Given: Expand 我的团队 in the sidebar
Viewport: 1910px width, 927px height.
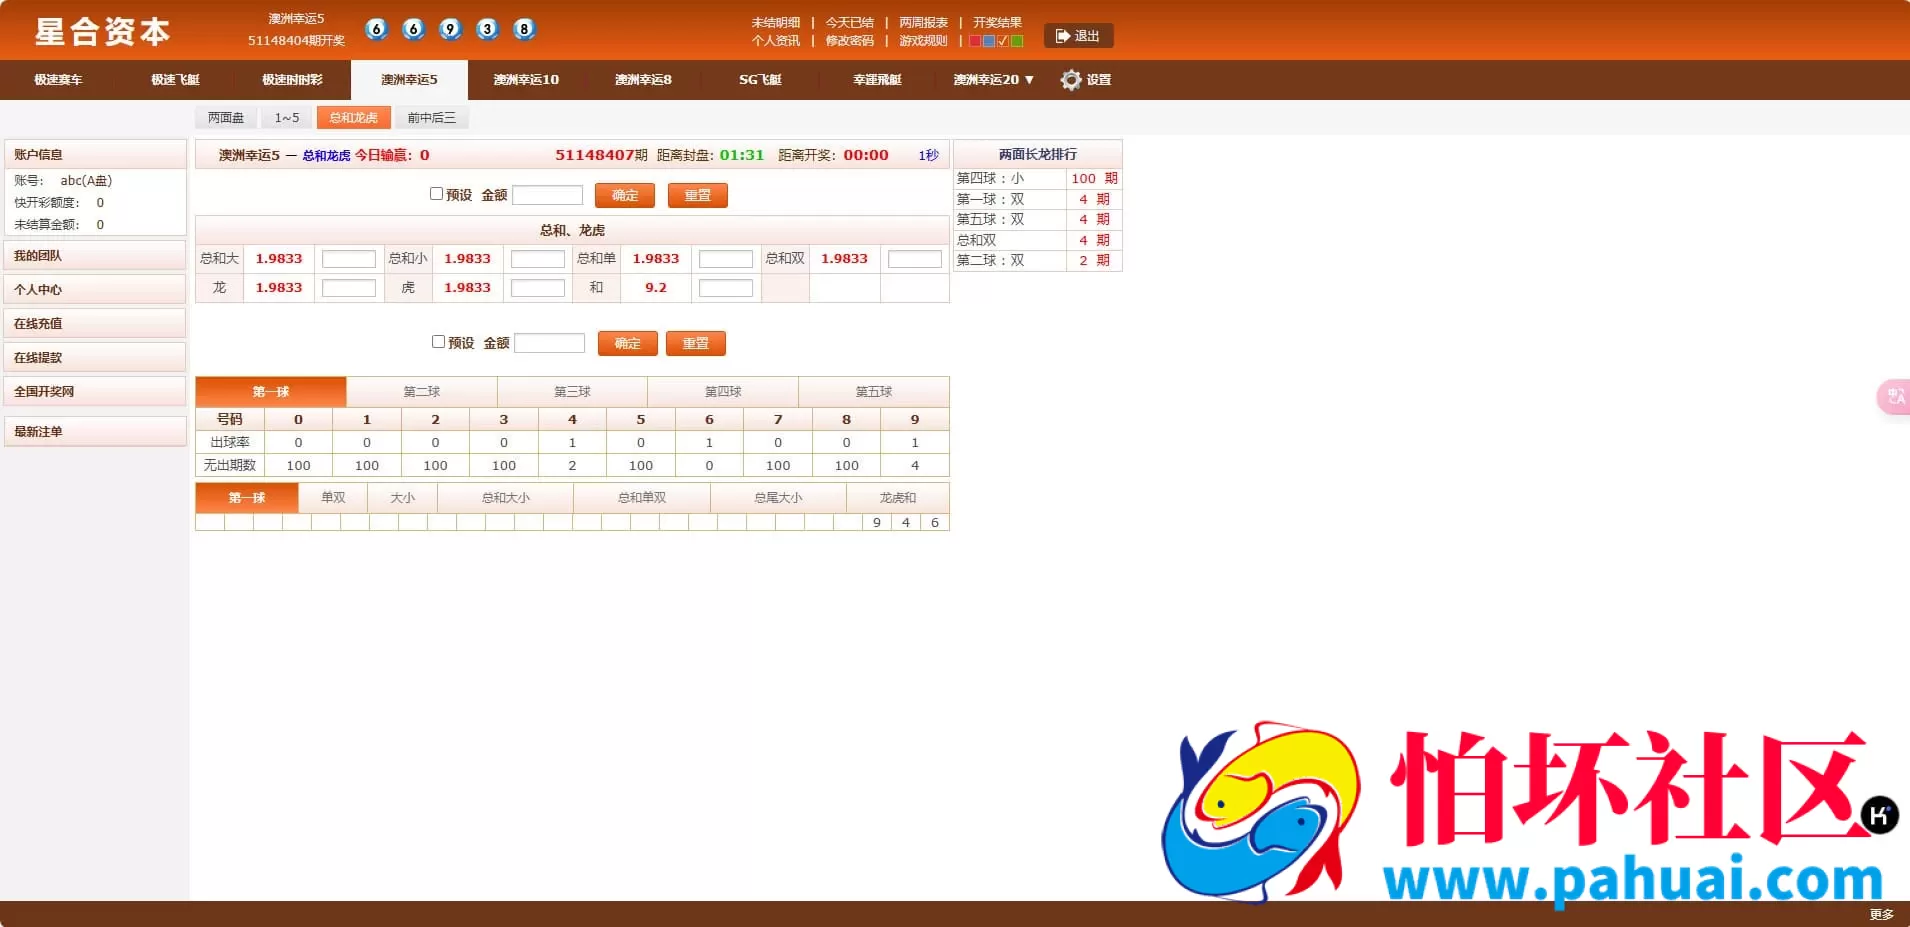Looking at the screenshot, I should 95,256.
